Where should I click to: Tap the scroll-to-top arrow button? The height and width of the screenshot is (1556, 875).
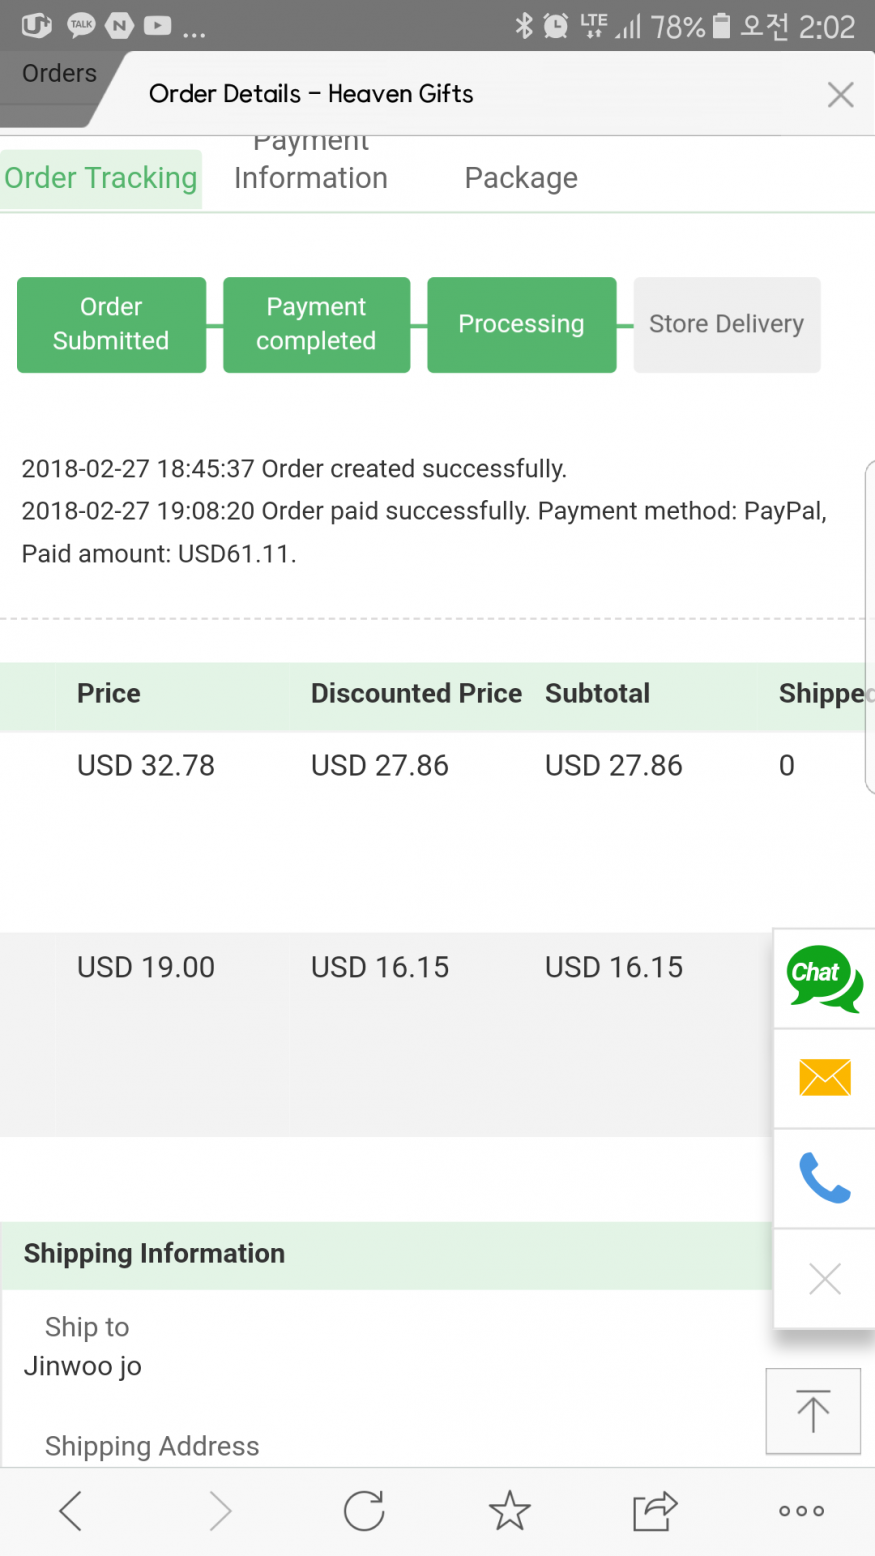(812, 1410)
